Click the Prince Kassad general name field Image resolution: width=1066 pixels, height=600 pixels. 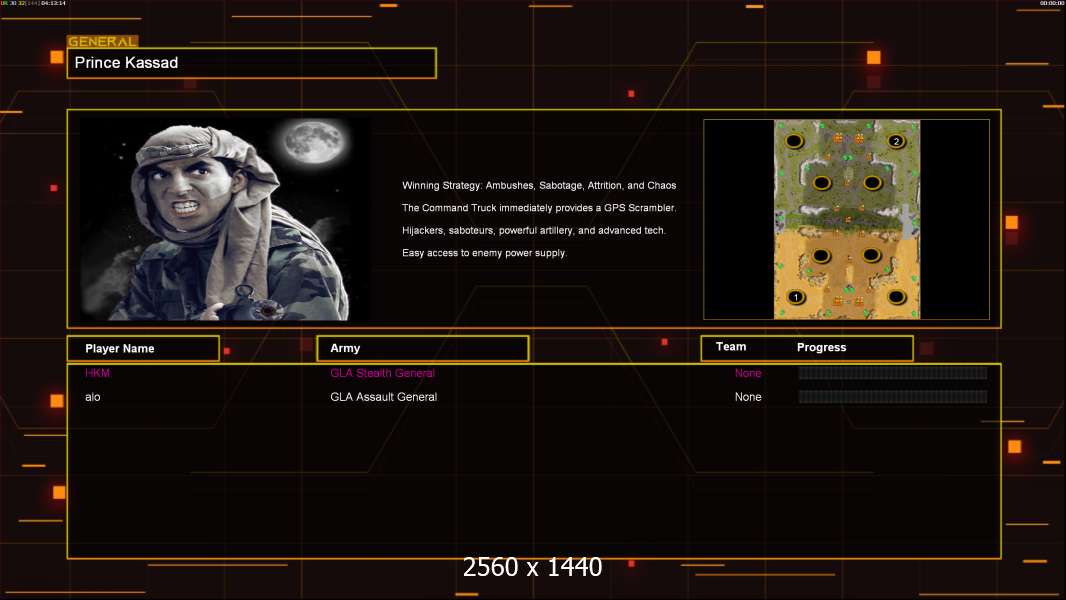coord(252,63)
